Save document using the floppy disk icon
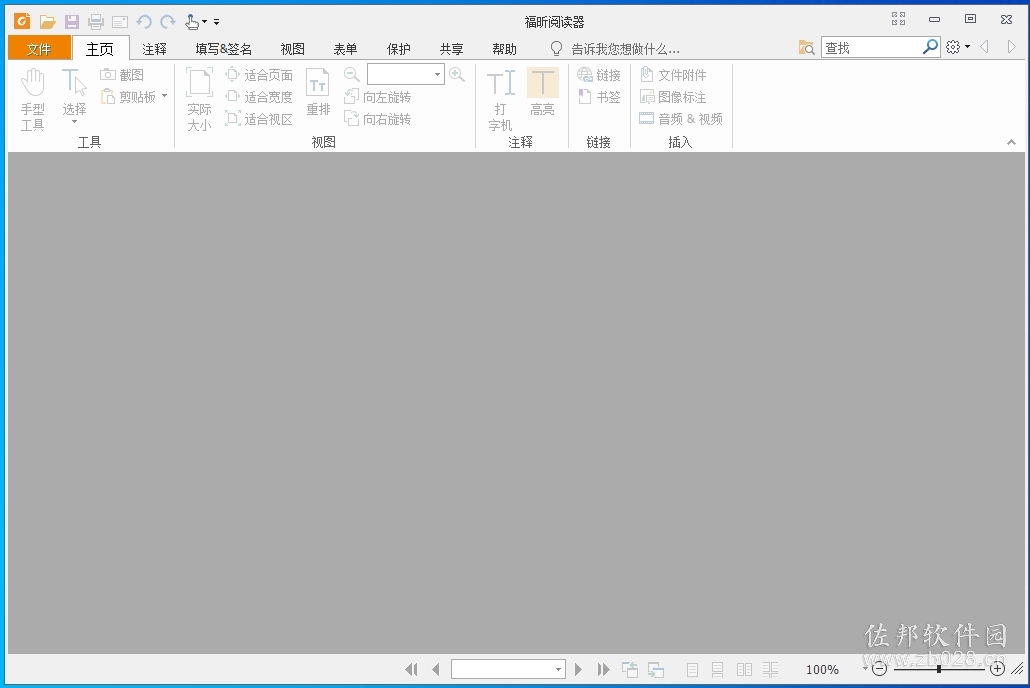 [x=72, y=22]
